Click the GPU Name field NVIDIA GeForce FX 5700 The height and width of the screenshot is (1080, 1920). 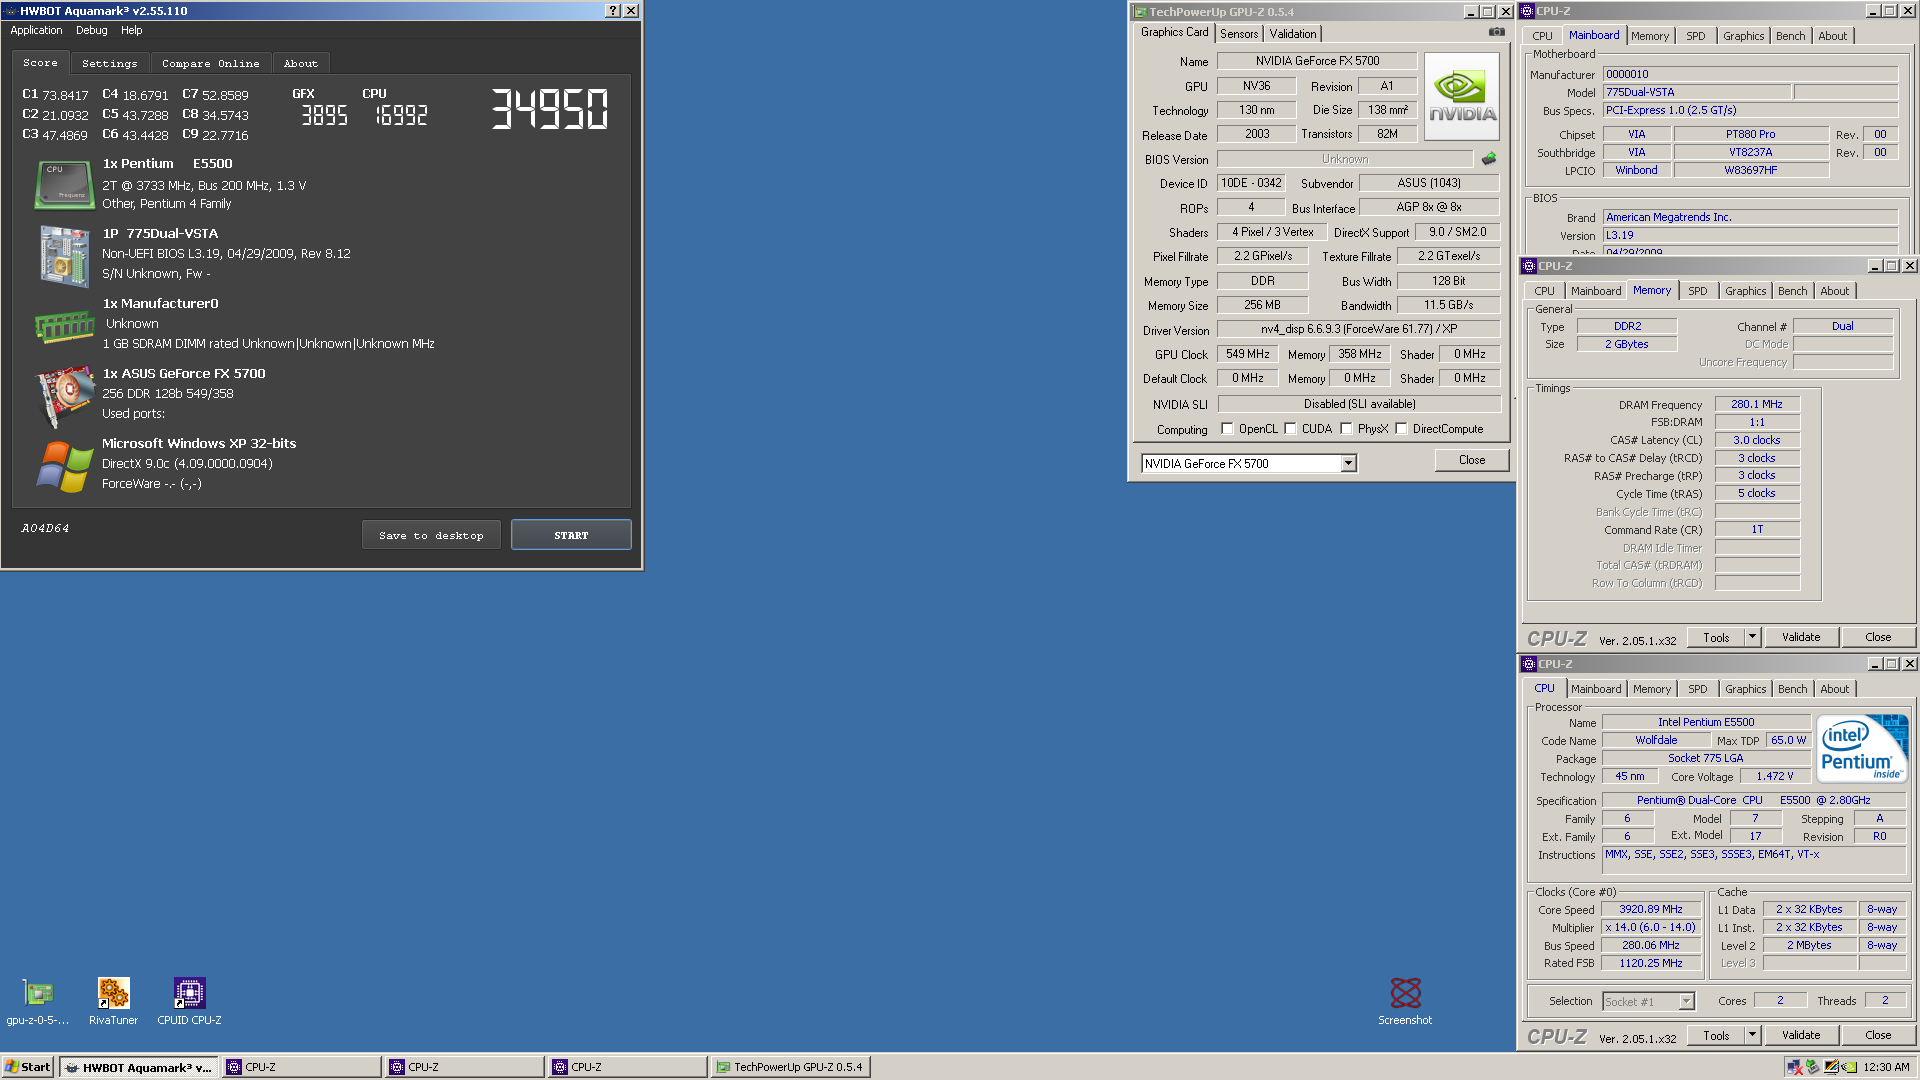(1316, 61)
